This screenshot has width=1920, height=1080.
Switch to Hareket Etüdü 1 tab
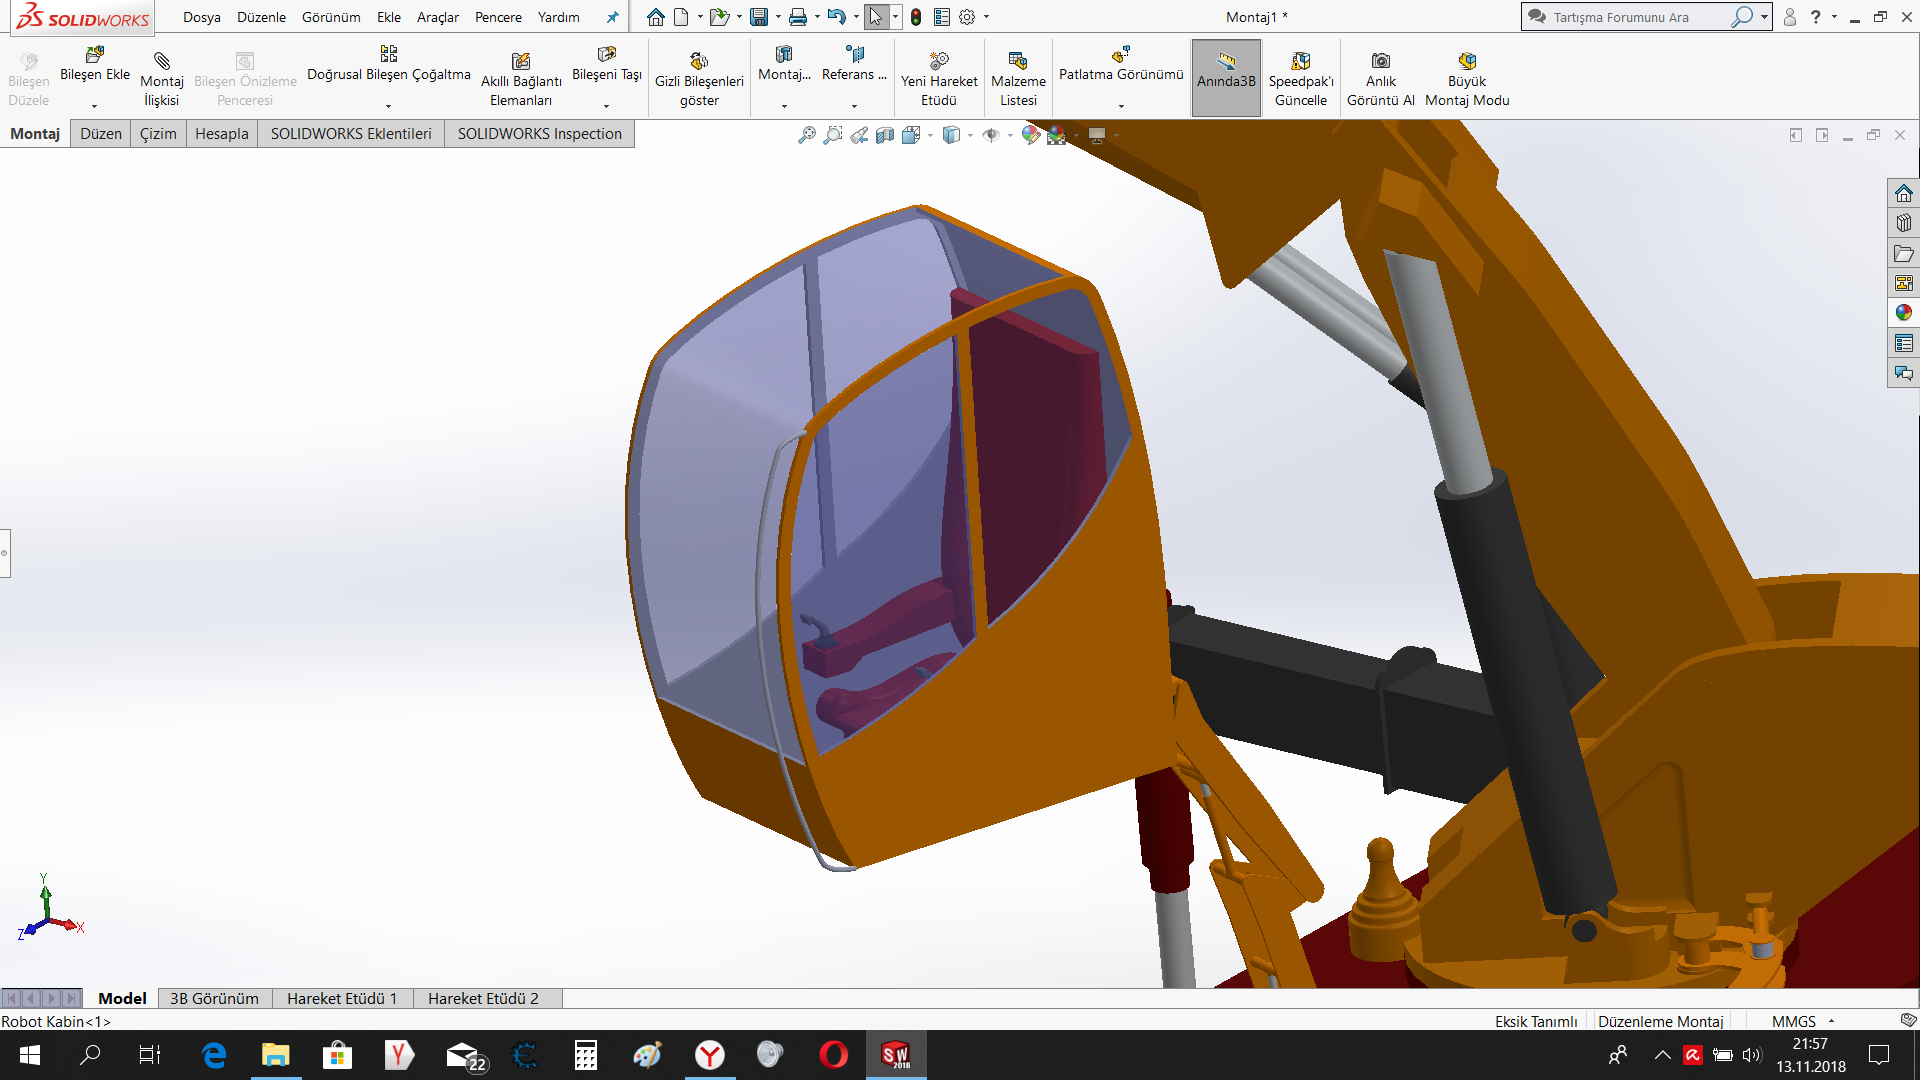click(x=342, y=998)
